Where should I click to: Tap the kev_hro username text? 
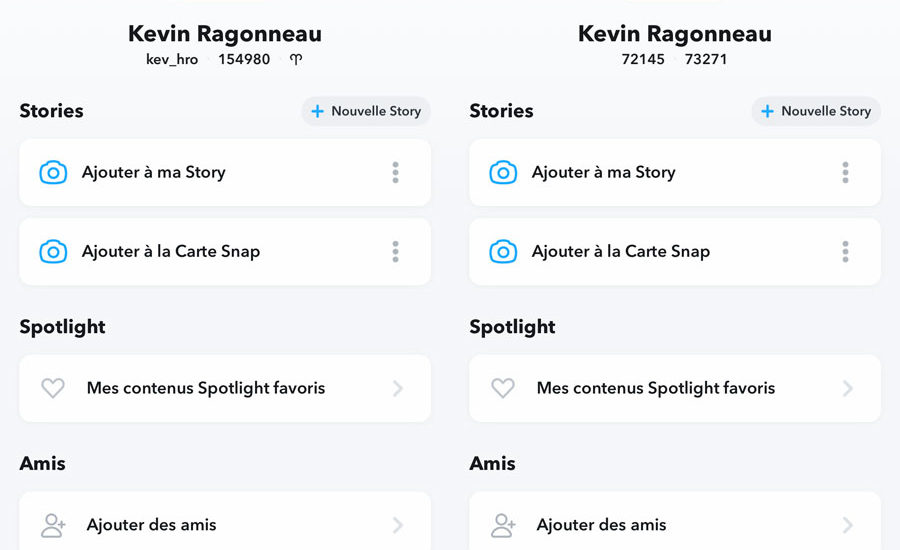tap(172, 59)
